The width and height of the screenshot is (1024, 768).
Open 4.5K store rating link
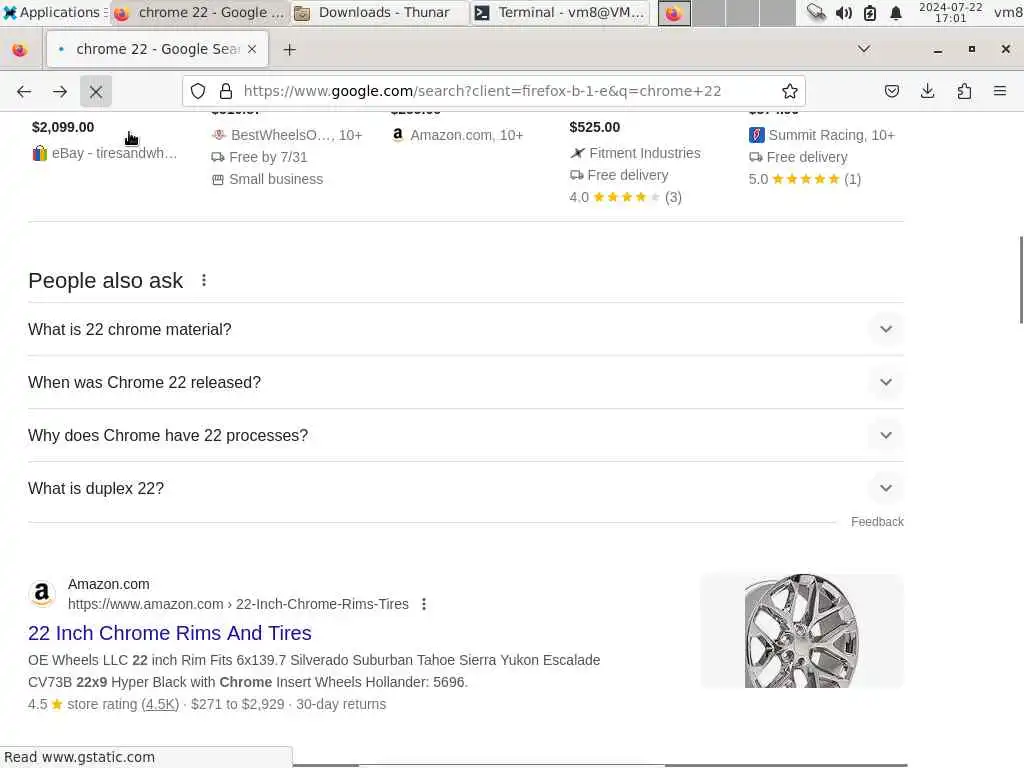[161, 704]
